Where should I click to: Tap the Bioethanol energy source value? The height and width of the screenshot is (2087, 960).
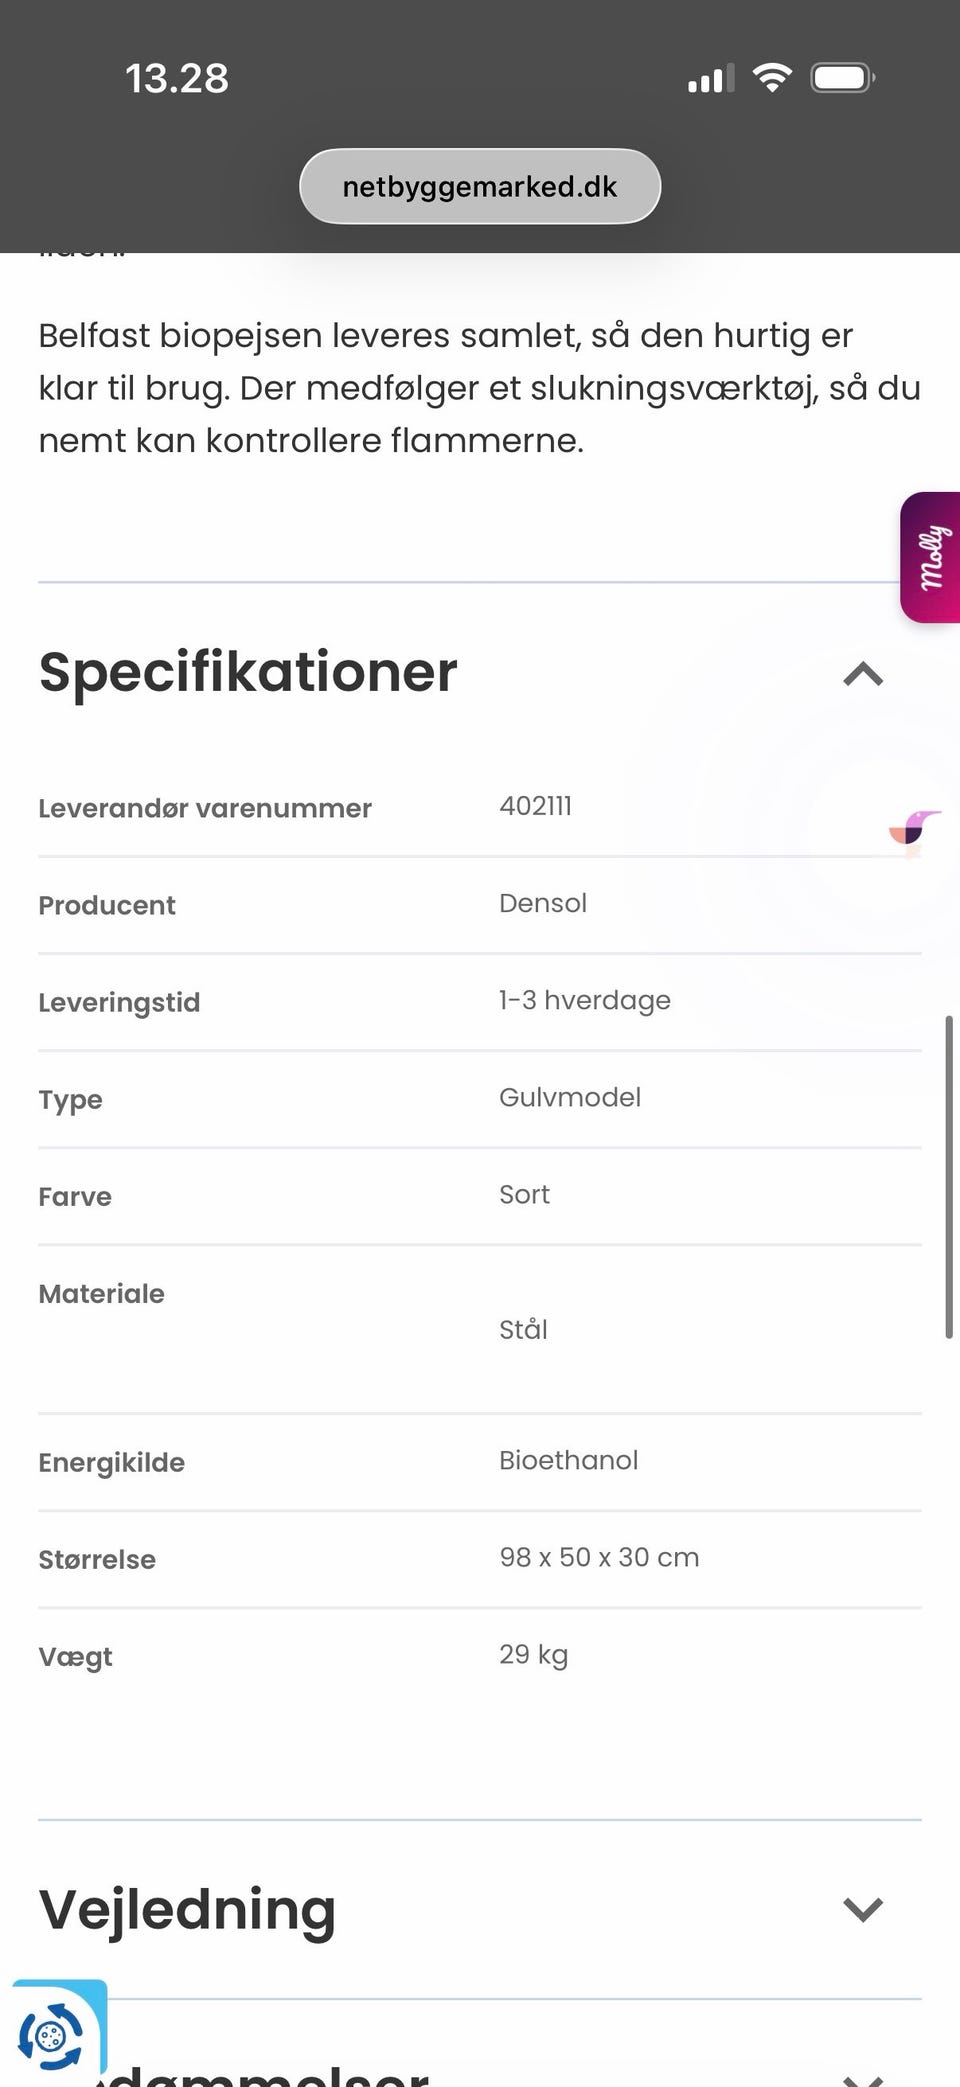click(568, 1460)
